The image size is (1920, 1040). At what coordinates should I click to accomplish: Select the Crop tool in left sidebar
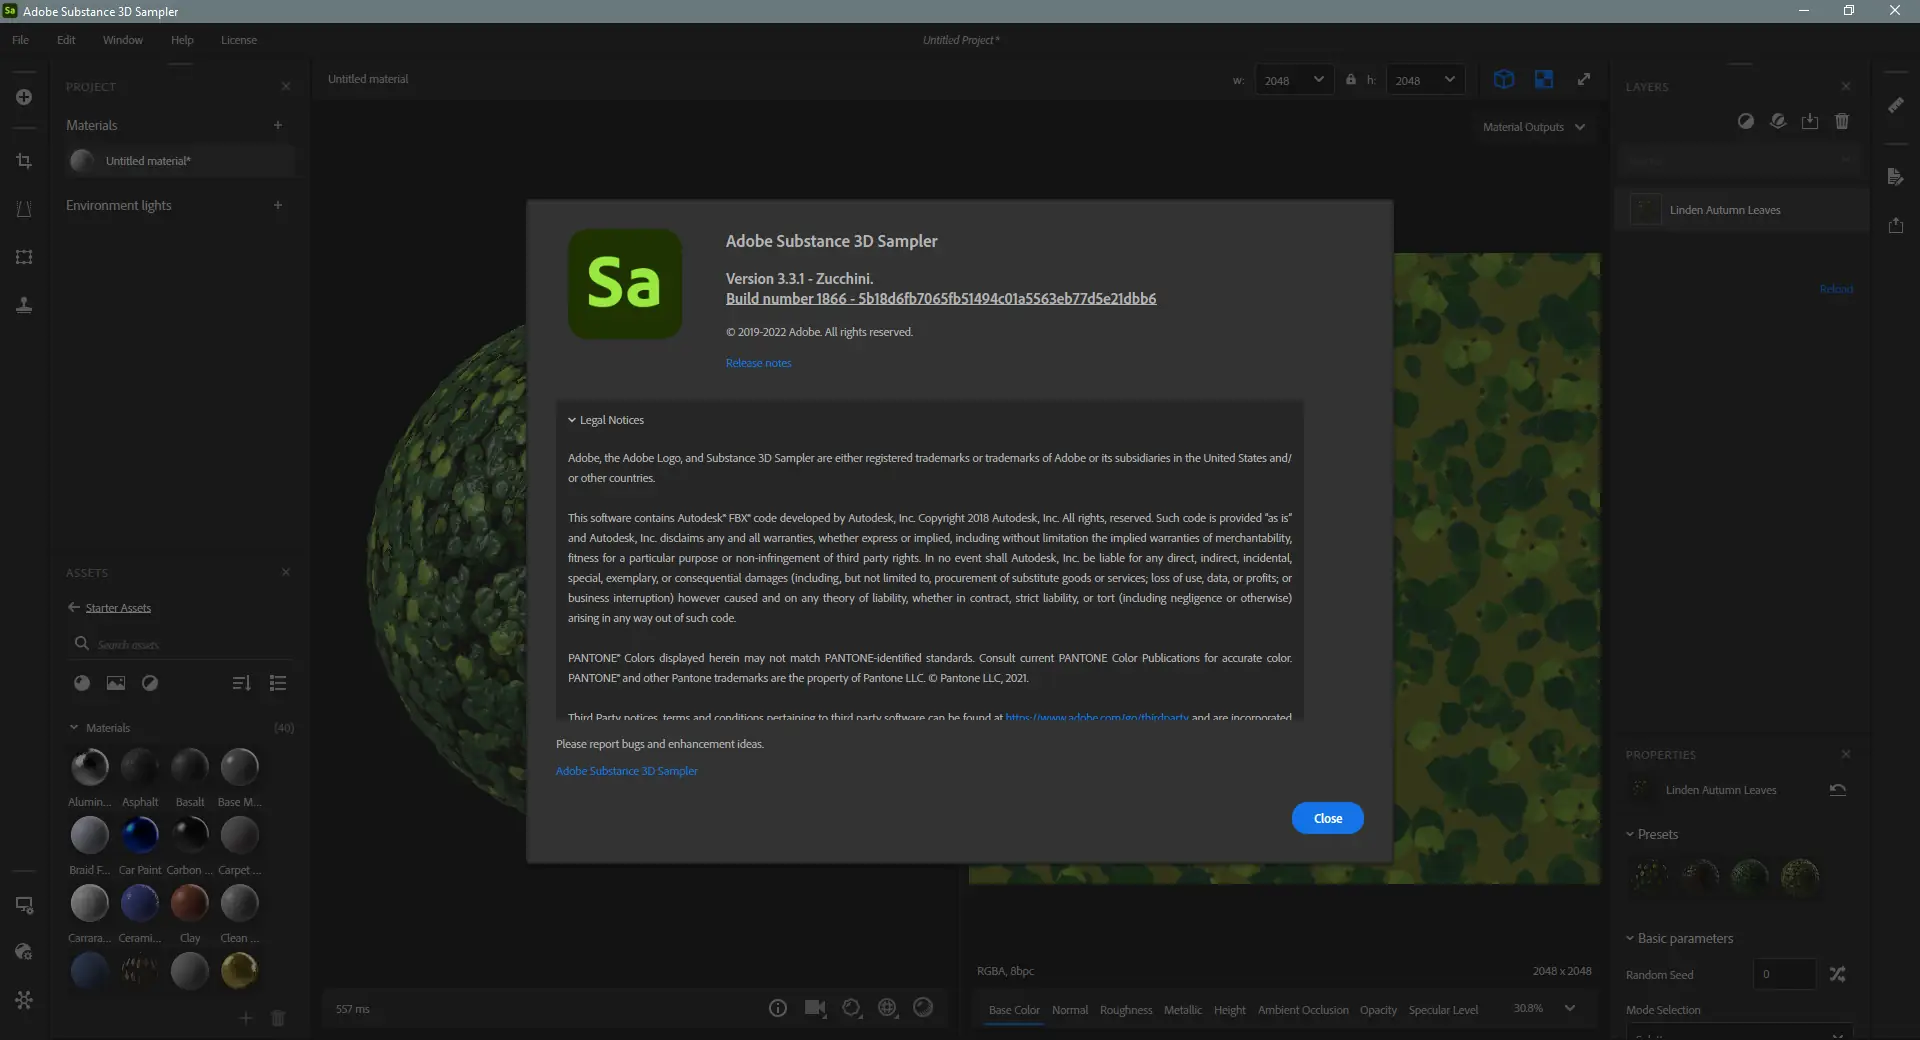tap(24, 161)
